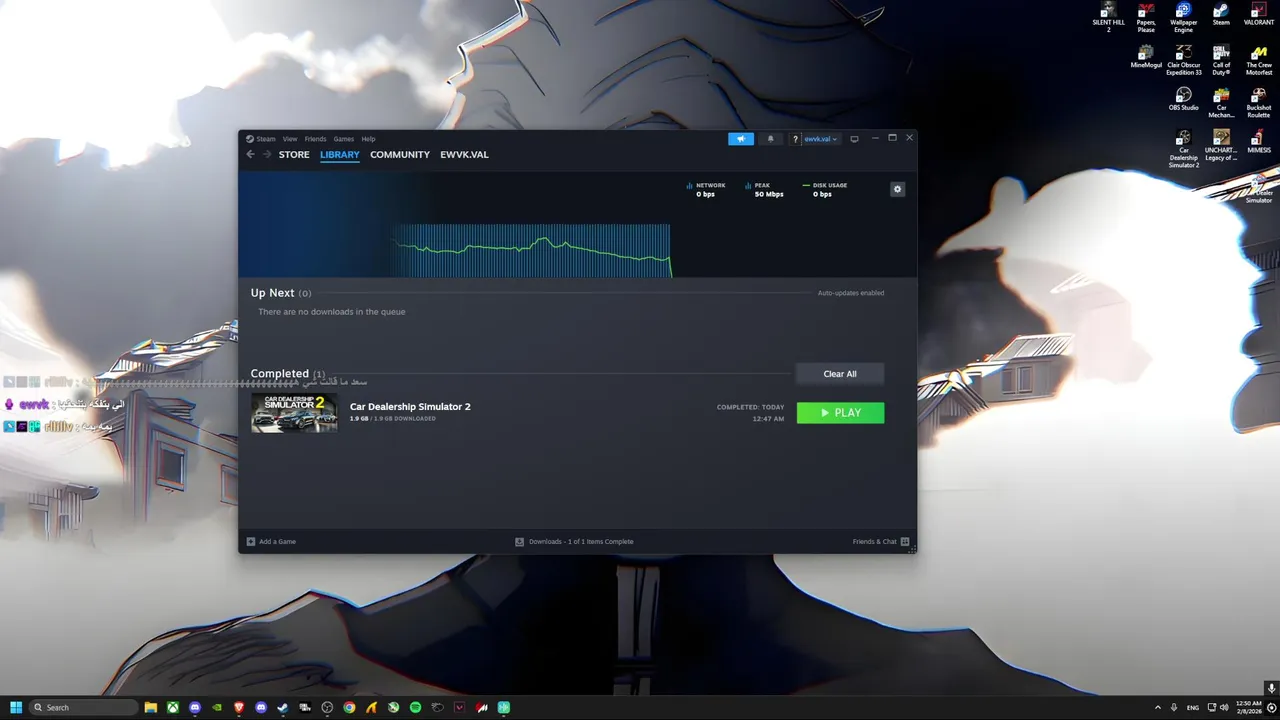Click the DISK USAGE stat
The image size is (1280, 720).
(825, 190)
